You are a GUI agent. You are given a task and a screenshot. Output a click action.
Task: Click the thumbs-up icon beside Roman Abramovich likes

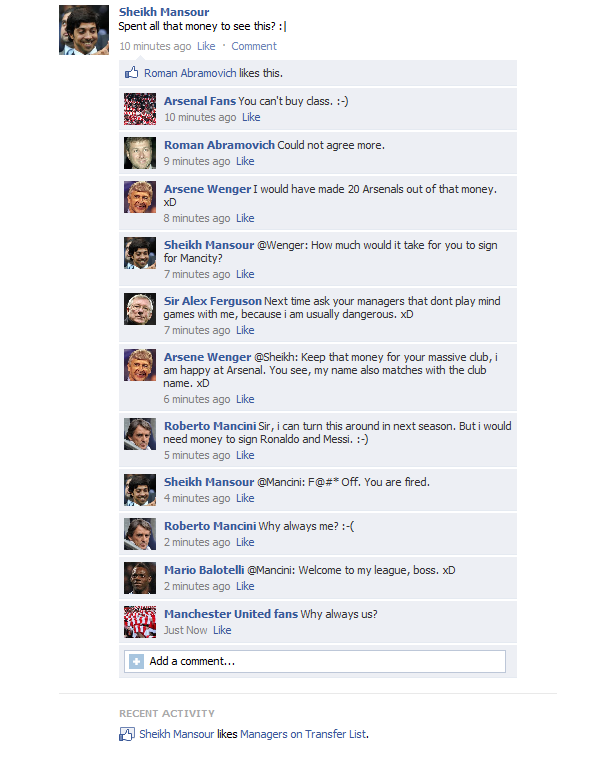point(131,73)
